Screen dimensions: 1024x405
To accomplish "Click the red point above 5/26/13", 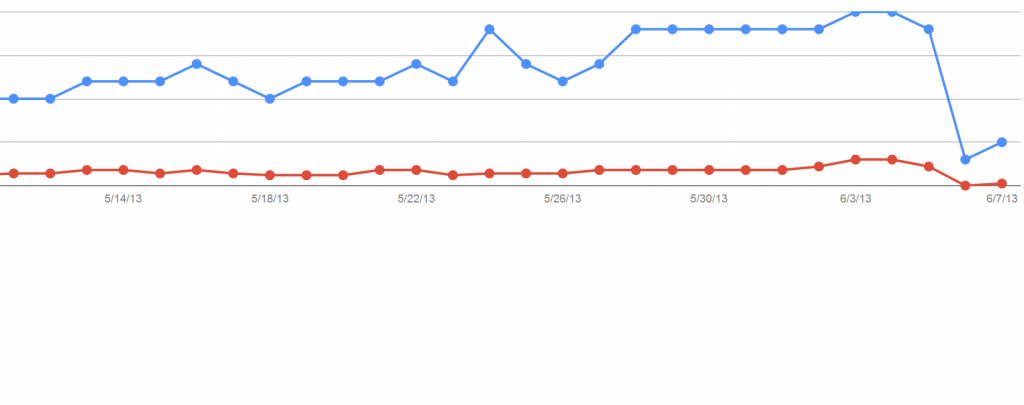I will pyautogui.click(x=562, y=173).
